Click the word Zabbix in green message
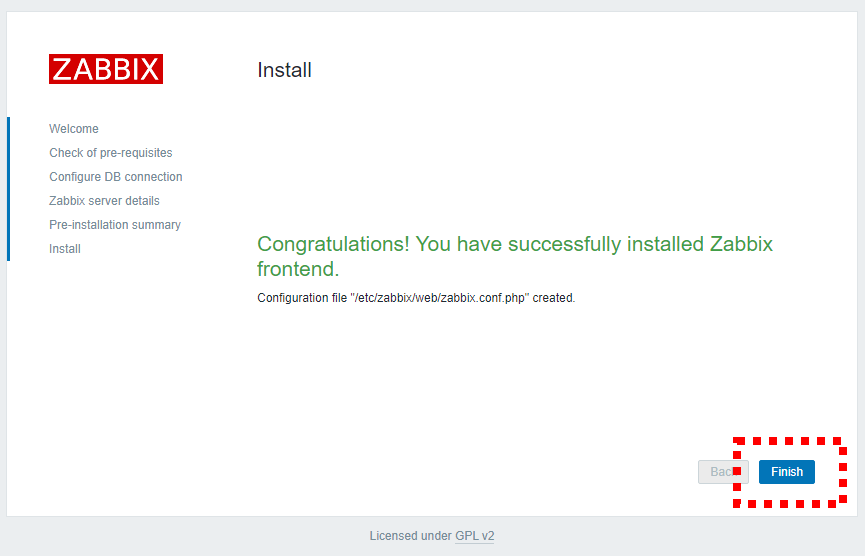Image resolution: width=865 pixels, height=556 pixels. (741, 244)
